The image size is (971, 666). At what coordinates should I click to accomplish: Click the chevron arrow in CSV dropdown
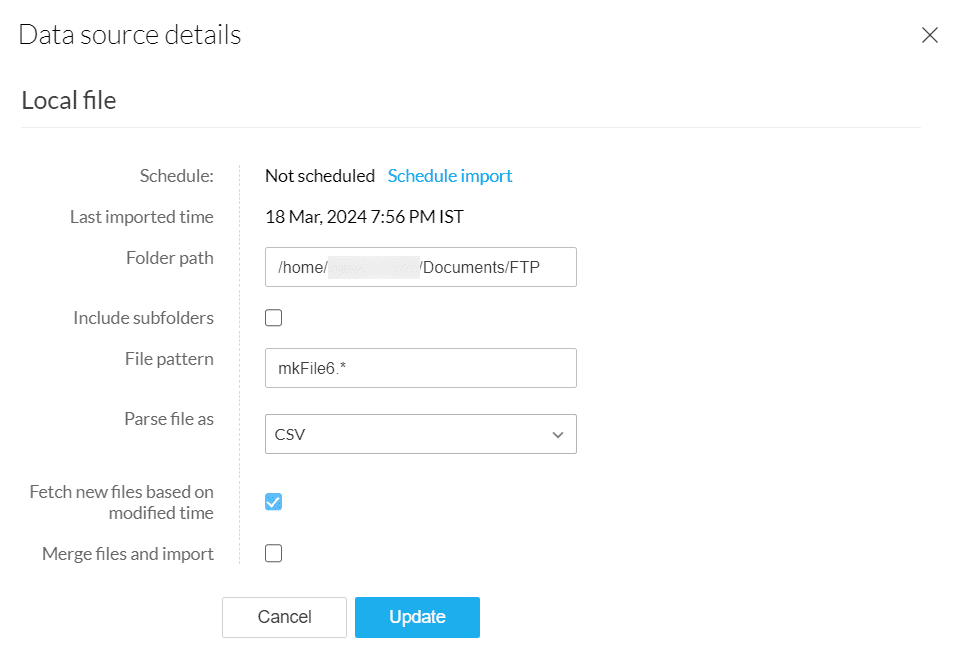(558, 435)
